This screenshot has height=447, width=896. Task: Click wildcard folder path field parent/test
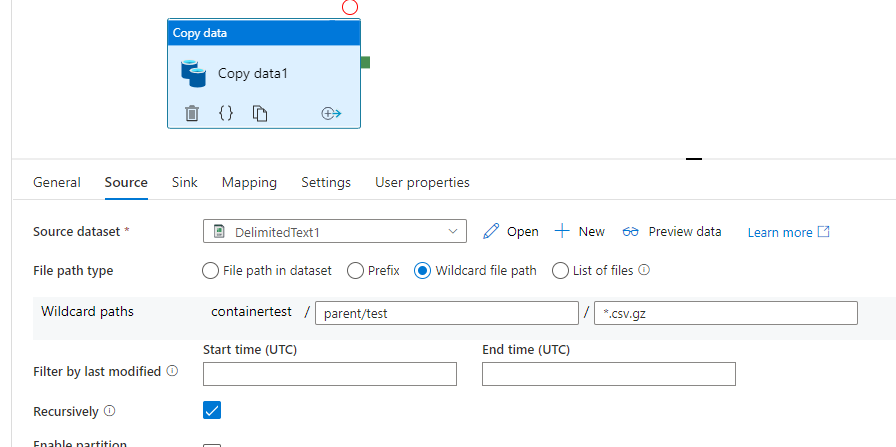pyautogui.click(x=447, y=313)
